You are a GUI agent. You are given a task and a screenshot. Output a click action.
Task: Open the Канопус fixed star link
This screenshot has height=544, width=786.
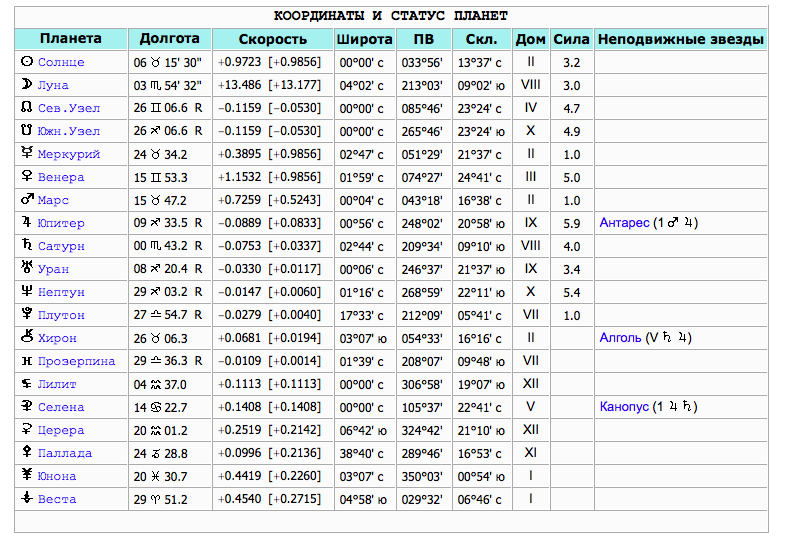tap(624, 407)
